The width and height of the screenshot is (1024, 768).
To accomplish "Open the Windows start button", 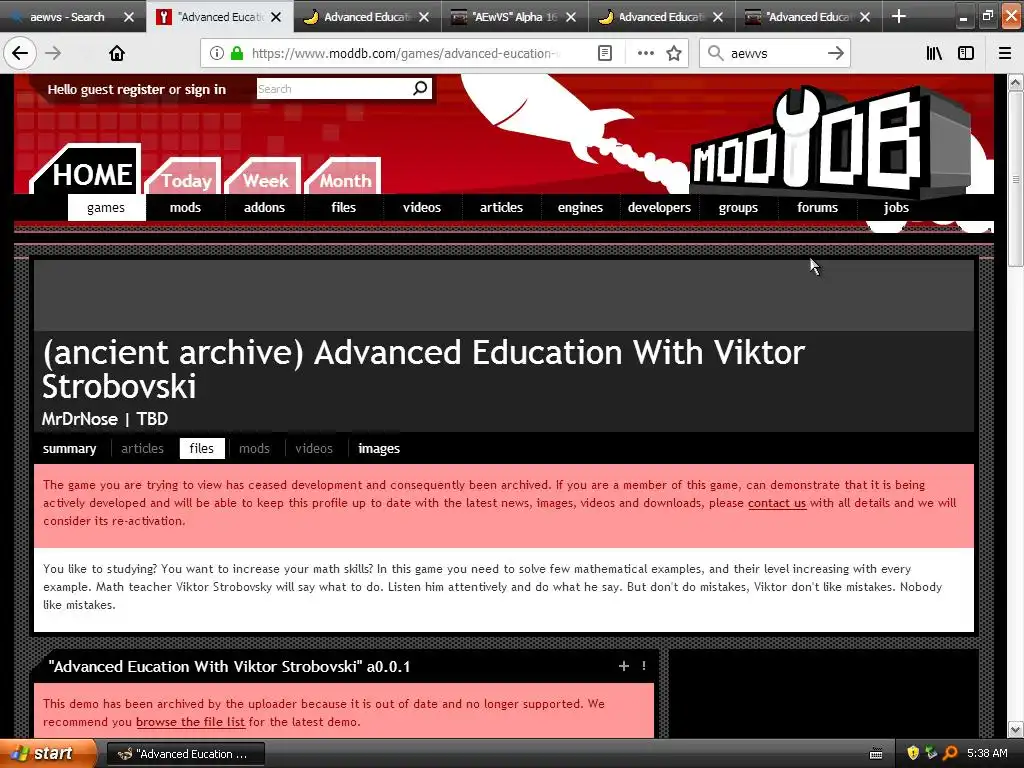I will 48,754.
